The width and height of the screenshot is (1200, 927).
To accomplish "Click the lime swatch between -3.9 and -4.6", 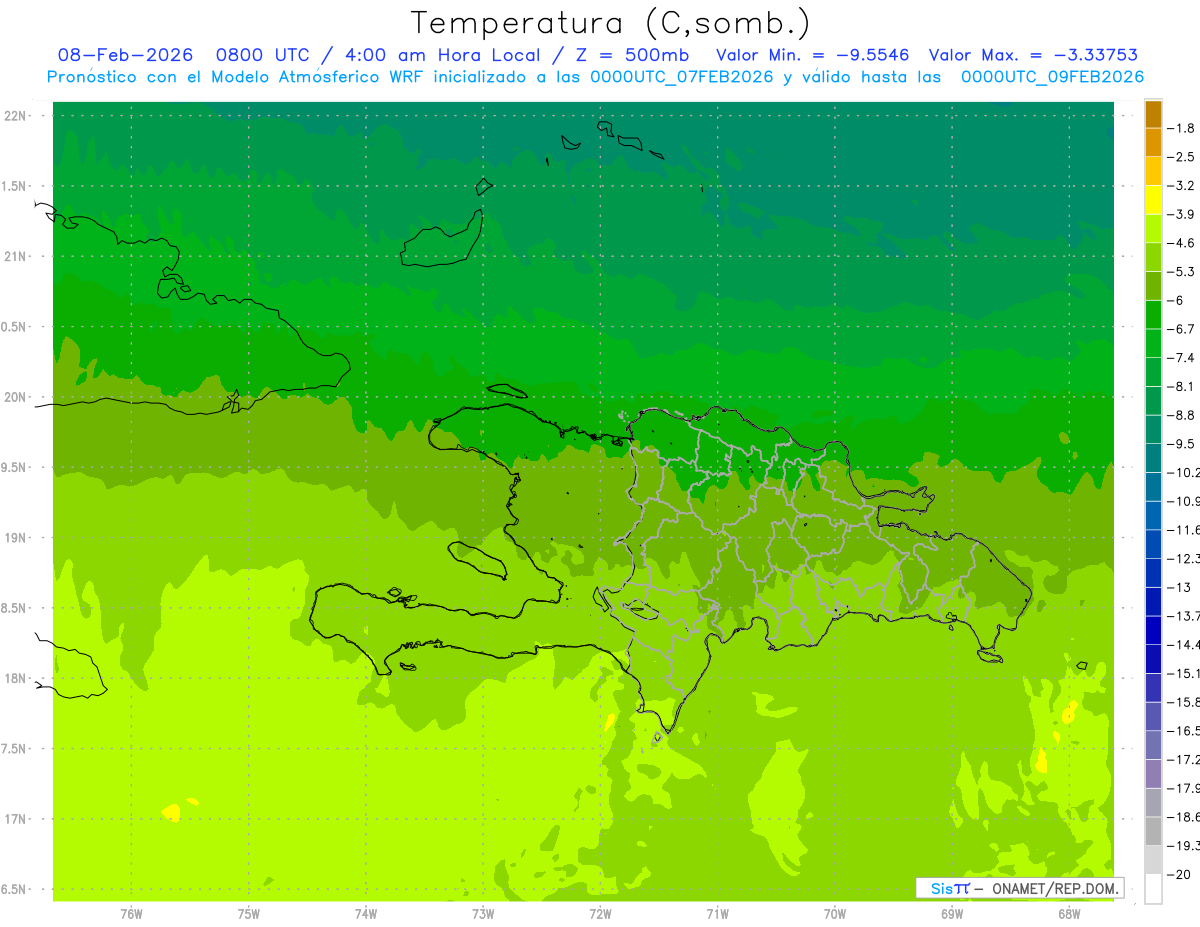I will coord(1153,229).
